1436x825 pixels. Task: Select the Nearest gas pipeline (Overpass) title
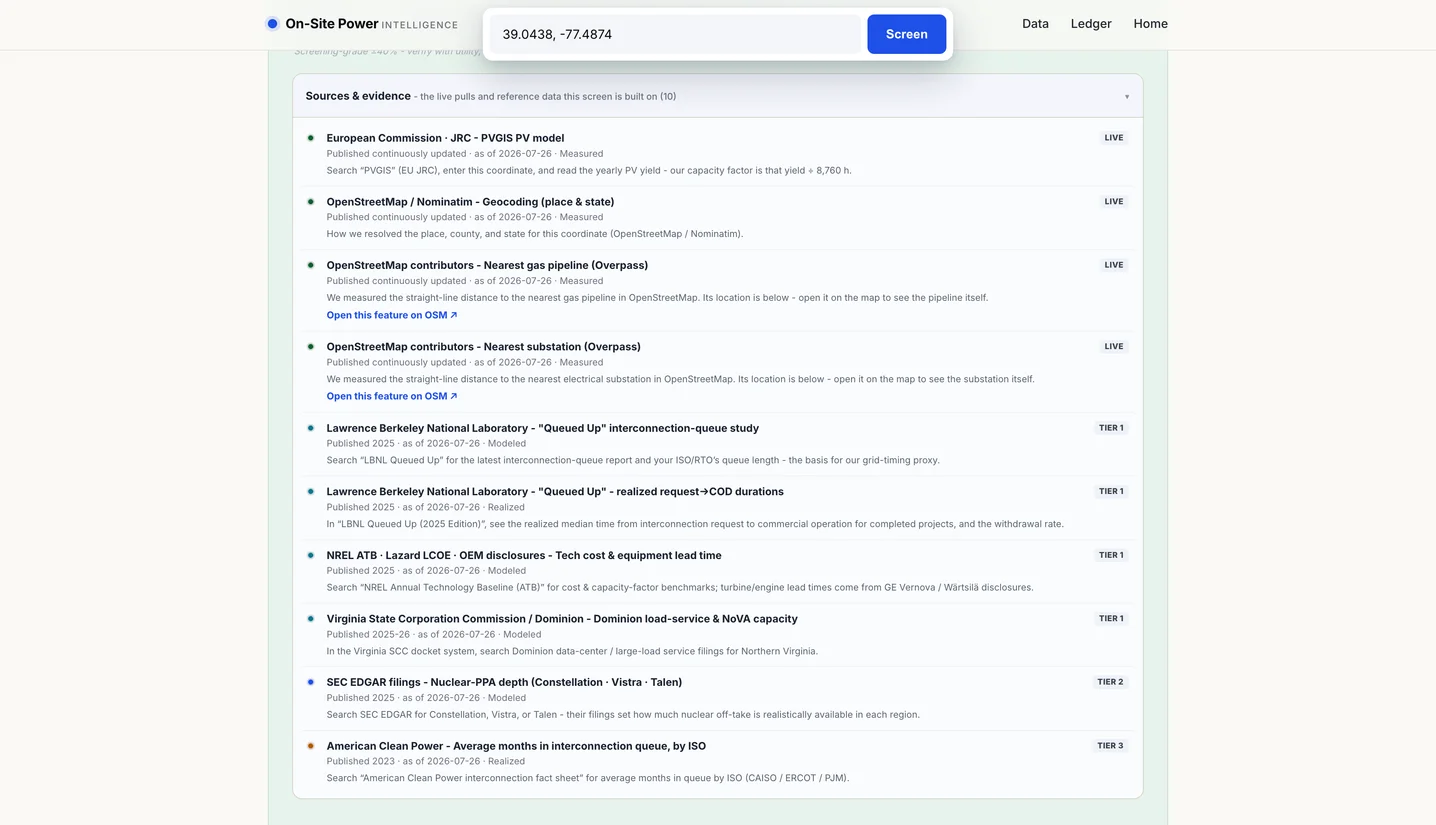(x=487, y=265)
